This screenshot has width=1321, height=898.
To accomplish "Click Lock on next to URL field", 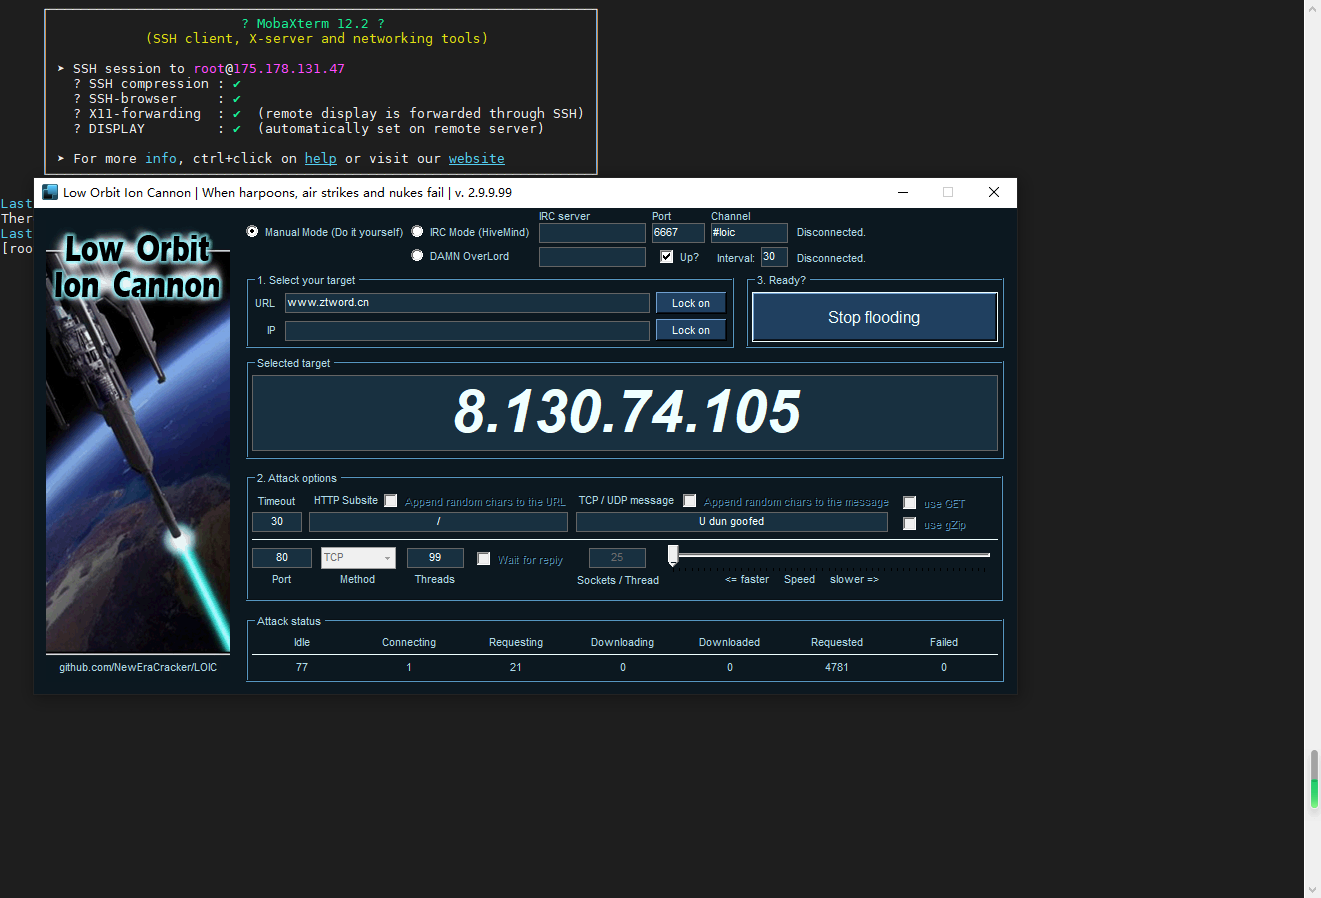I will coord(691,303).
